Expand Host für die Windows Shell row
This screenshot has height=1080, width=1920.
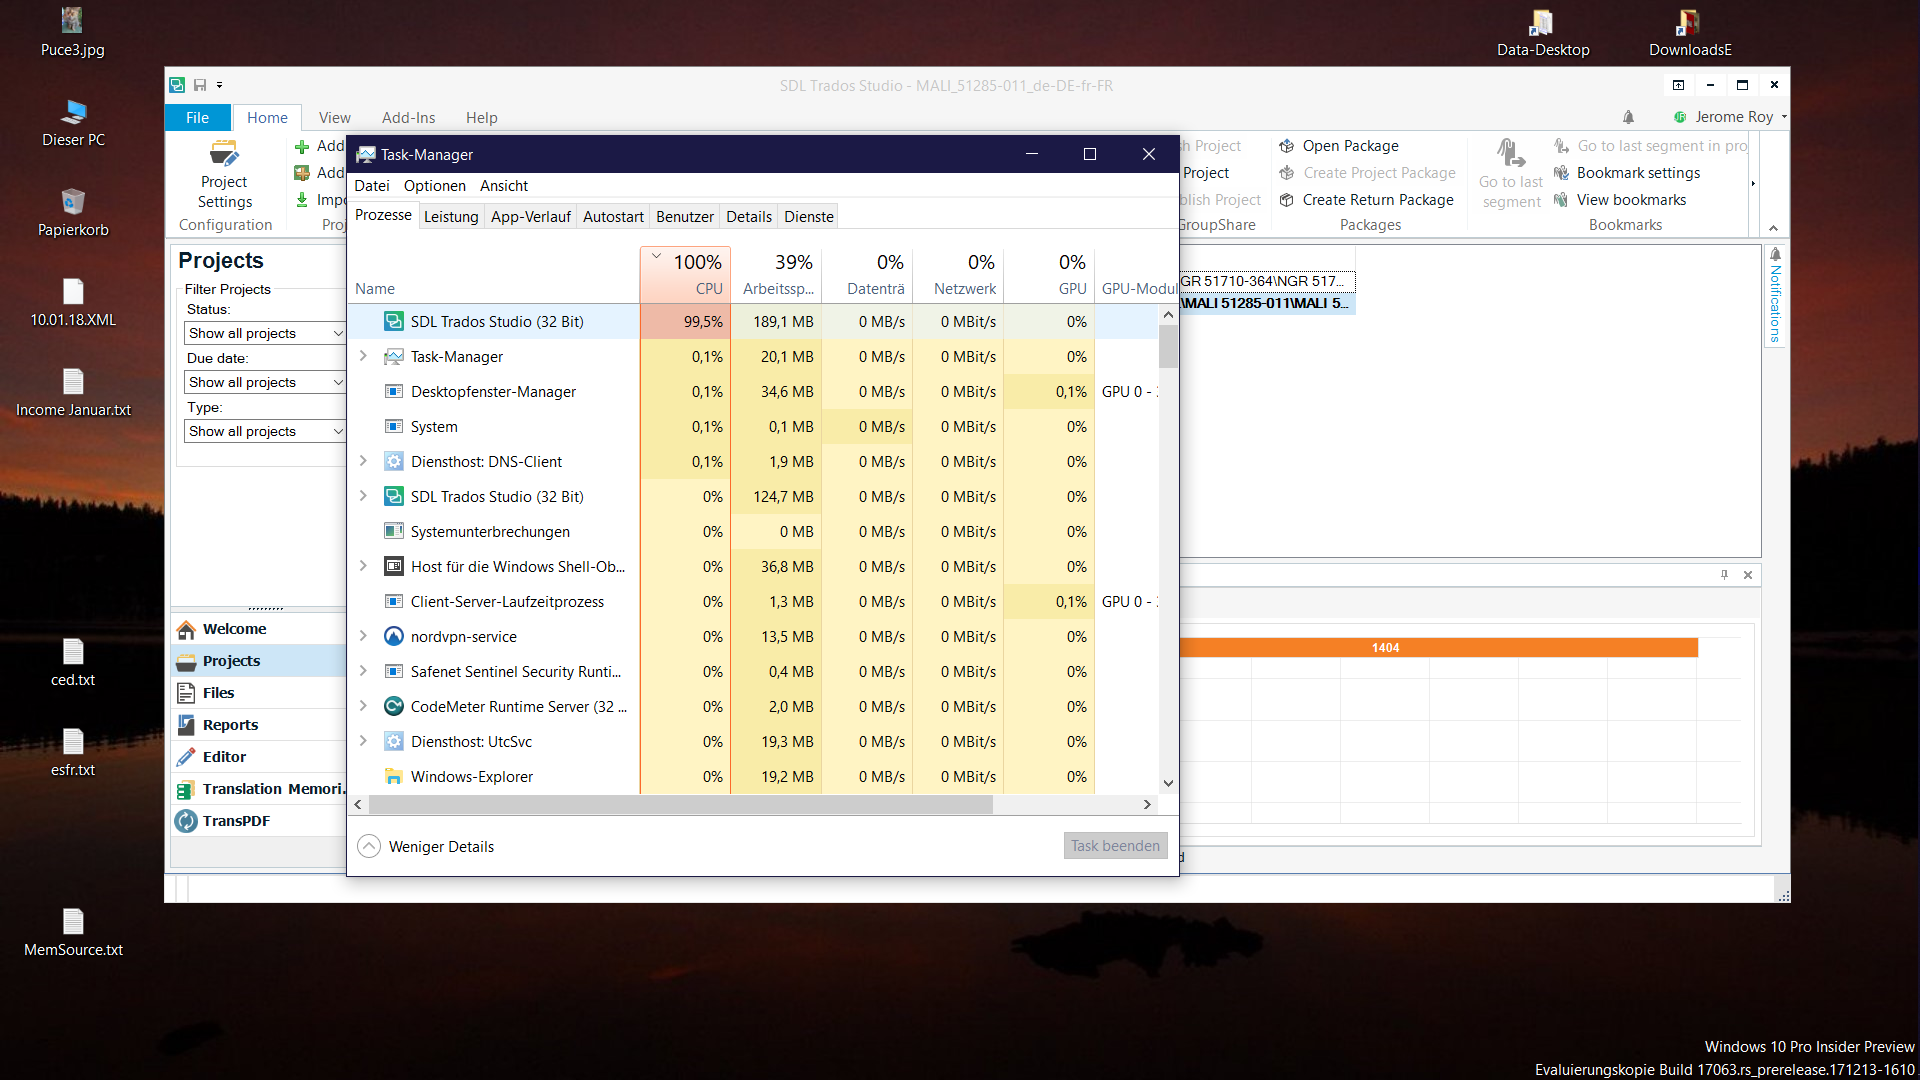coord(363,566)
